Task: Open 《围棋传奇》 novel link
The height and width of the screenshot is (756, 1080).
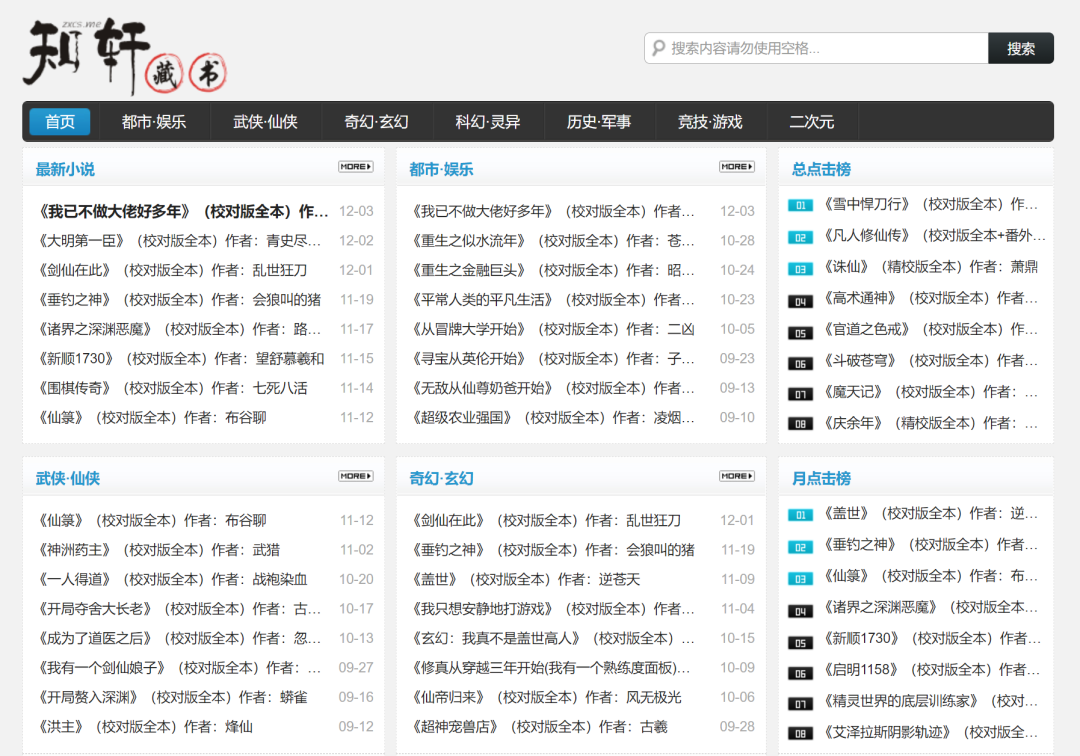Action: tap(172, 388)
